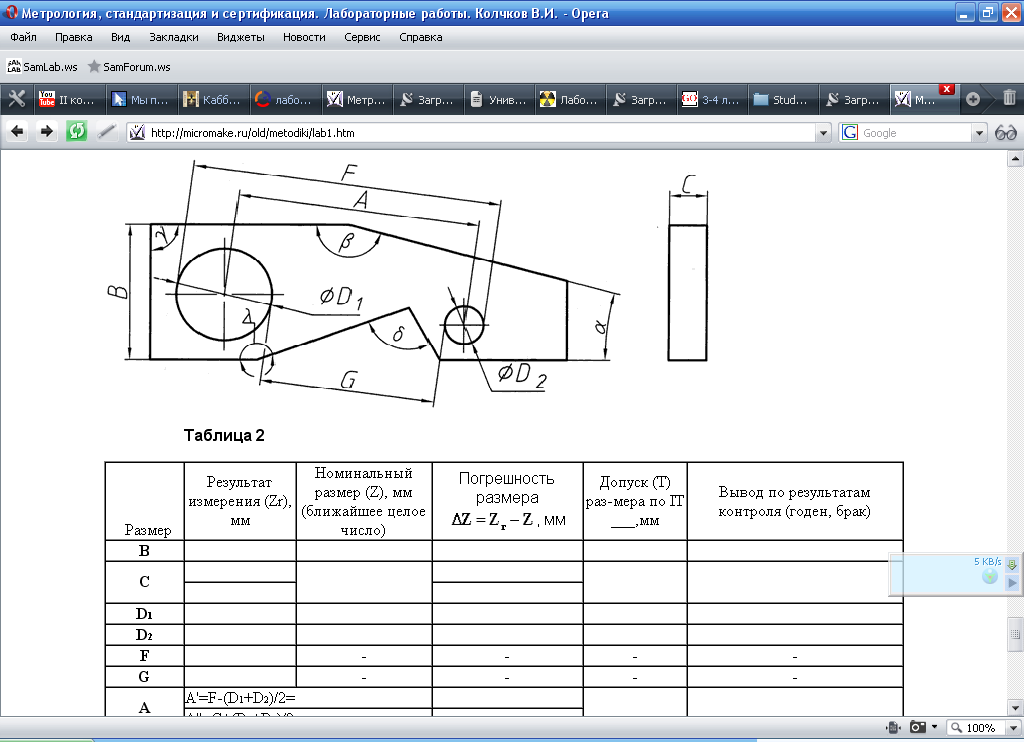The width and height of the screenshot is (1024, 742).
Task: Open the Виджеты menu
Action: coord(241,37)
